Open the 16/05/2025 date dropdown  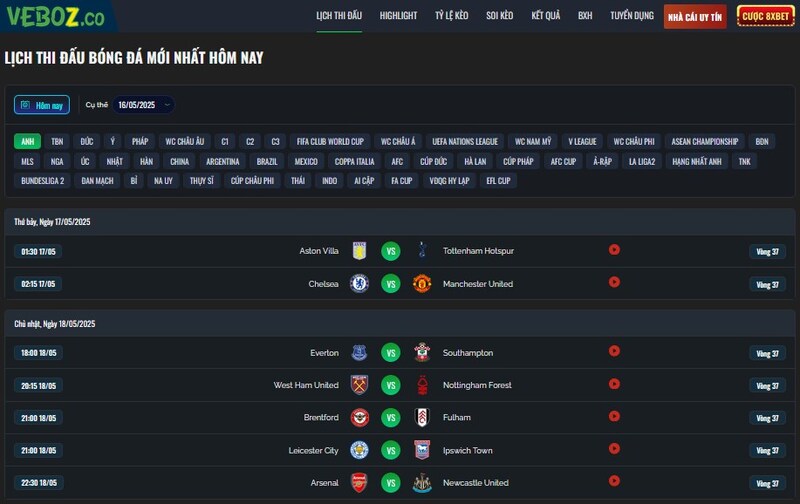(144, 105)
